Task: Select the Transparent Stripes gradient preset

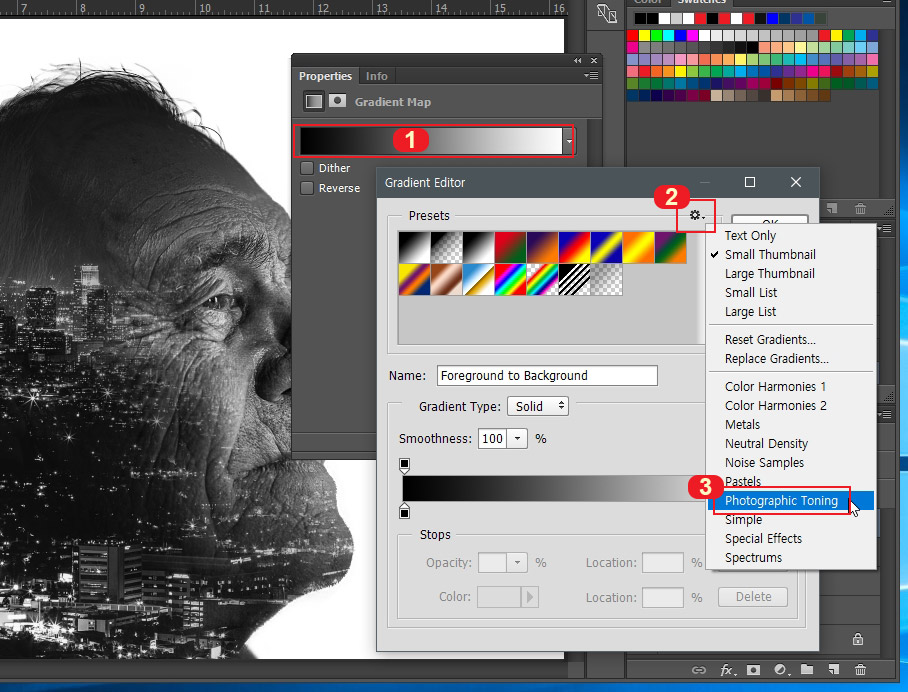Action: tap(574, 280)
